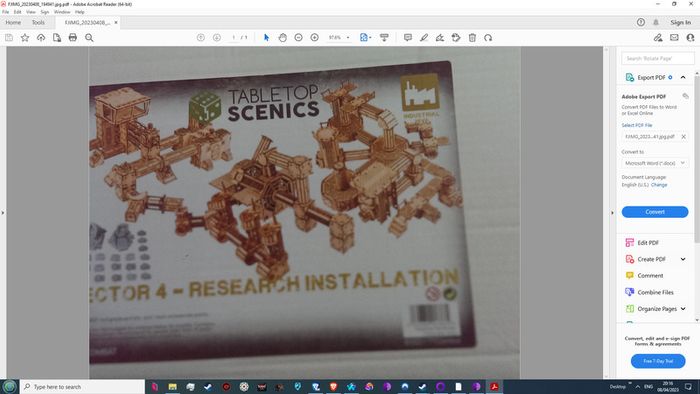Viewport: 700px width, 394px height.
Task: Click the Search tools input field
Action: [x=658, y=58]
